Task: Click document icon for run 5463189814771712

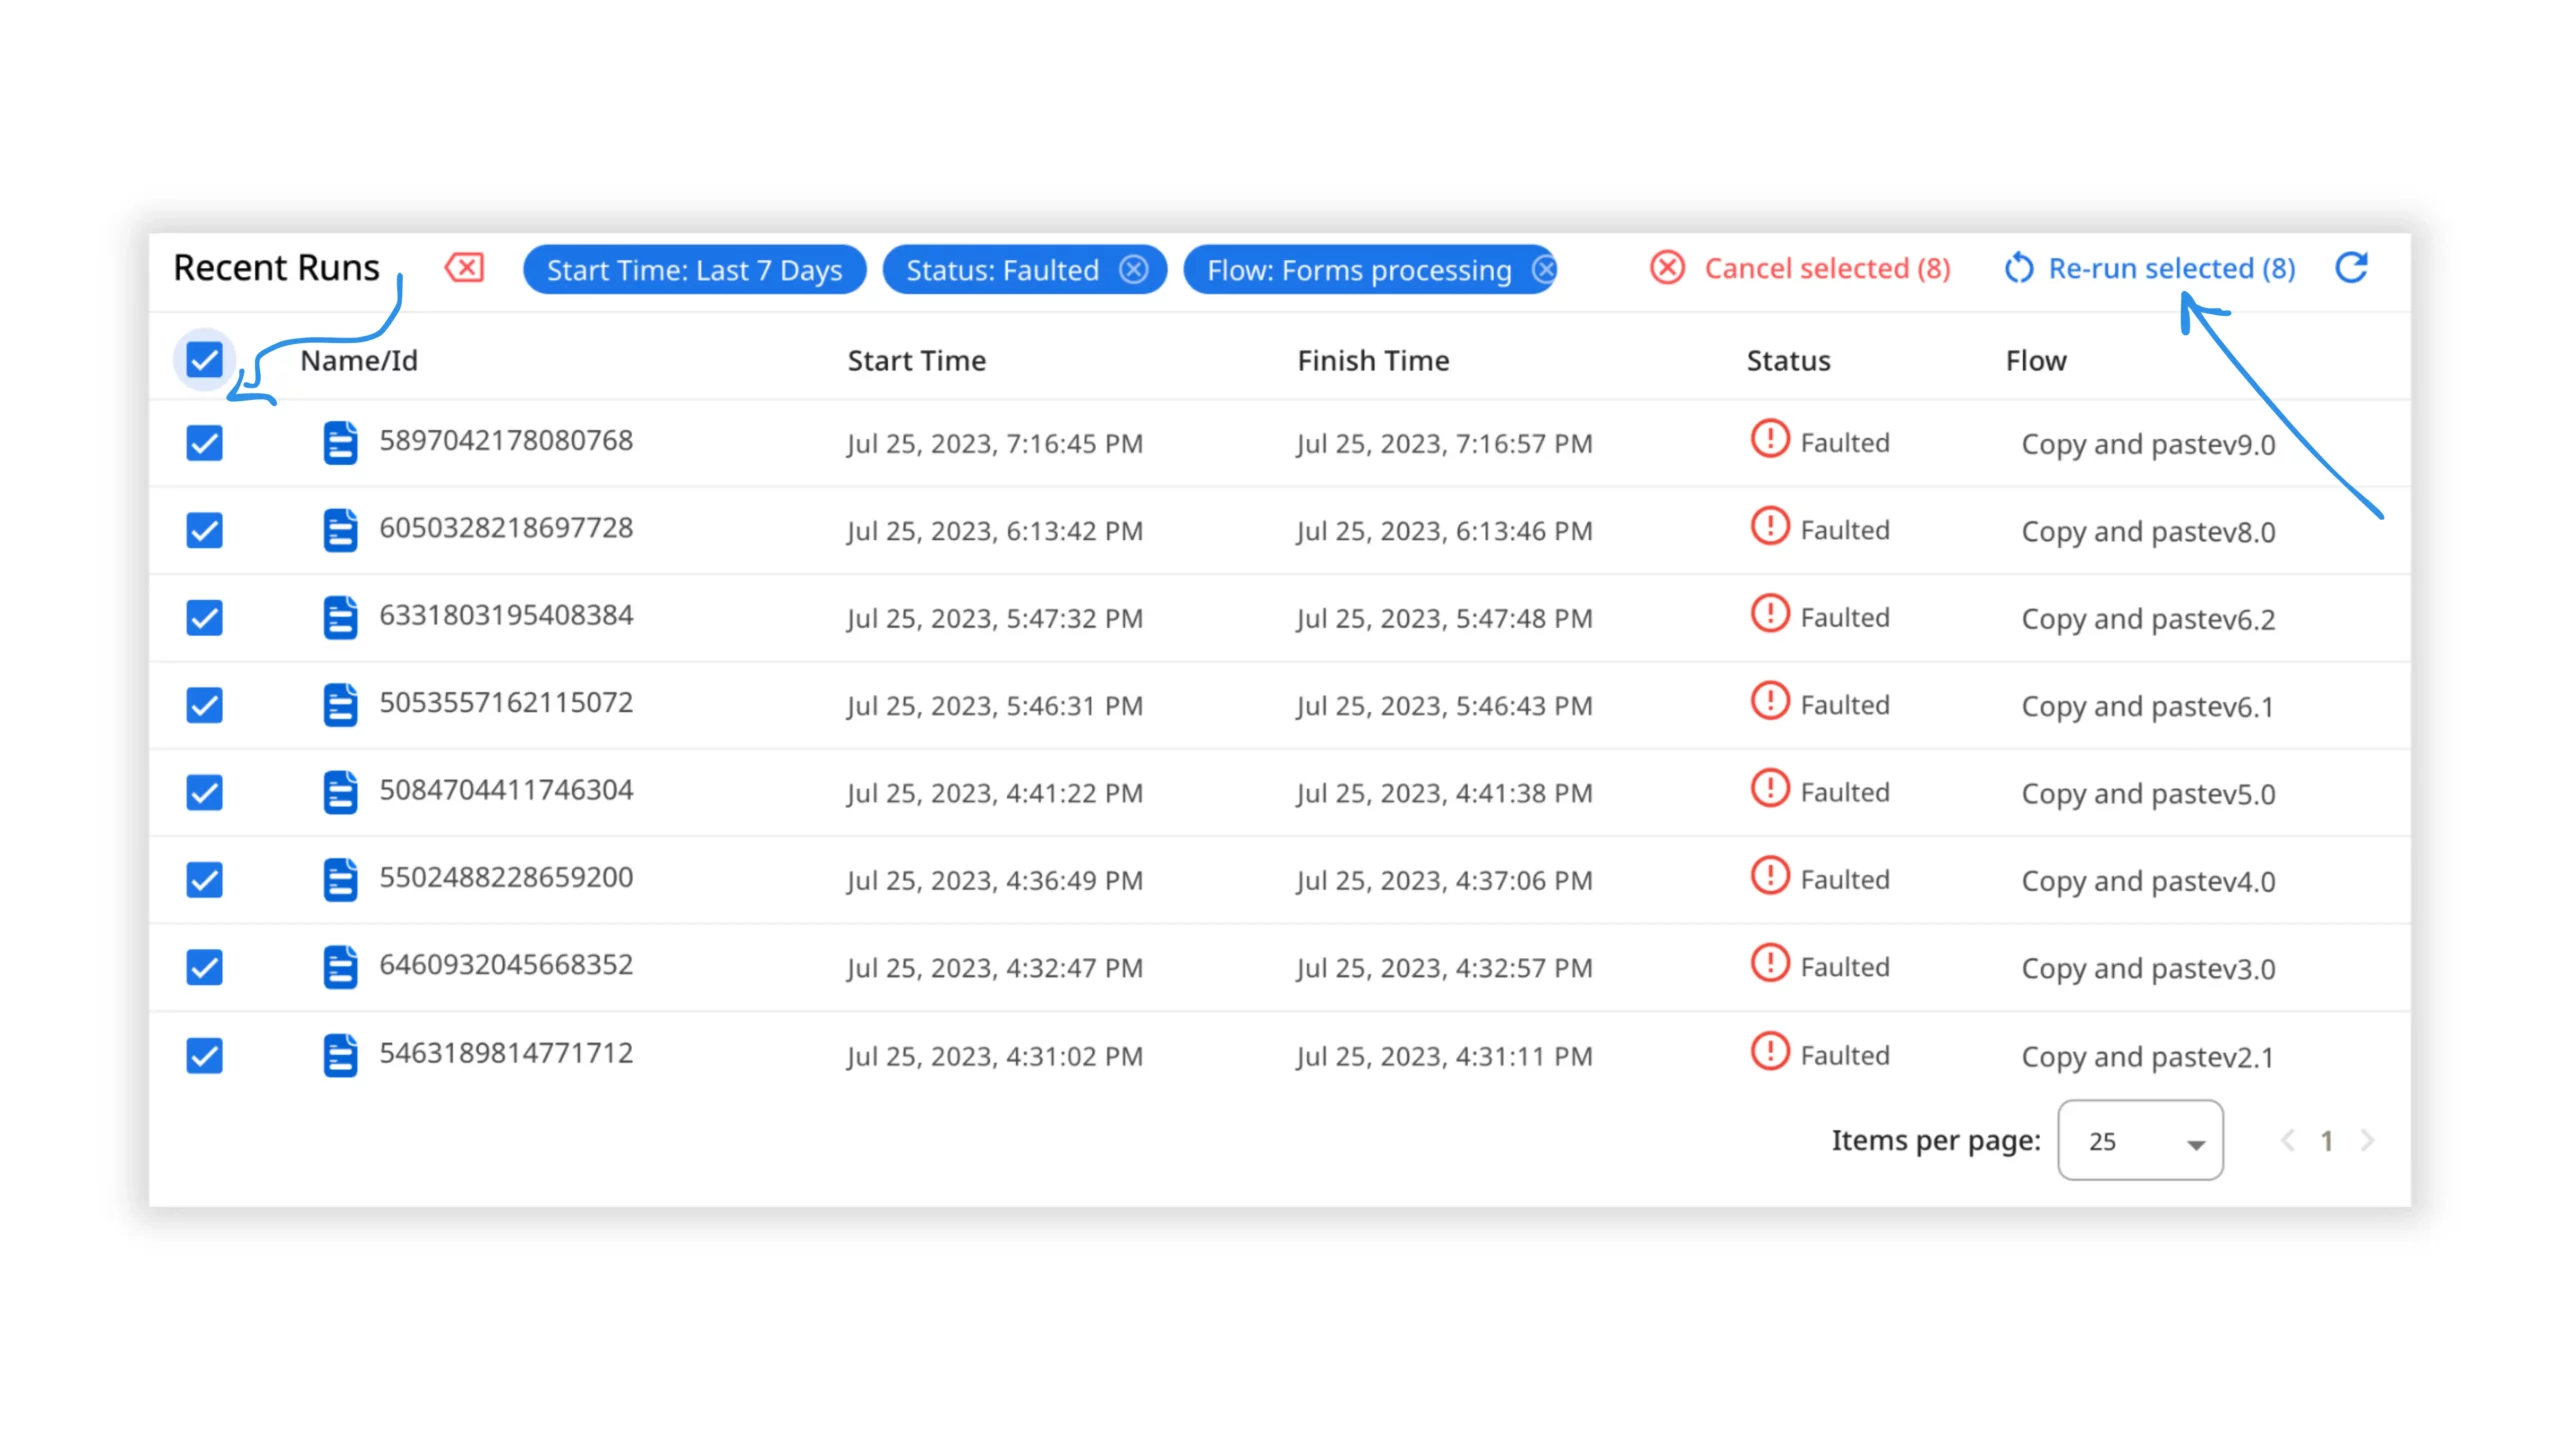Action: click(x=340, y=1055)
